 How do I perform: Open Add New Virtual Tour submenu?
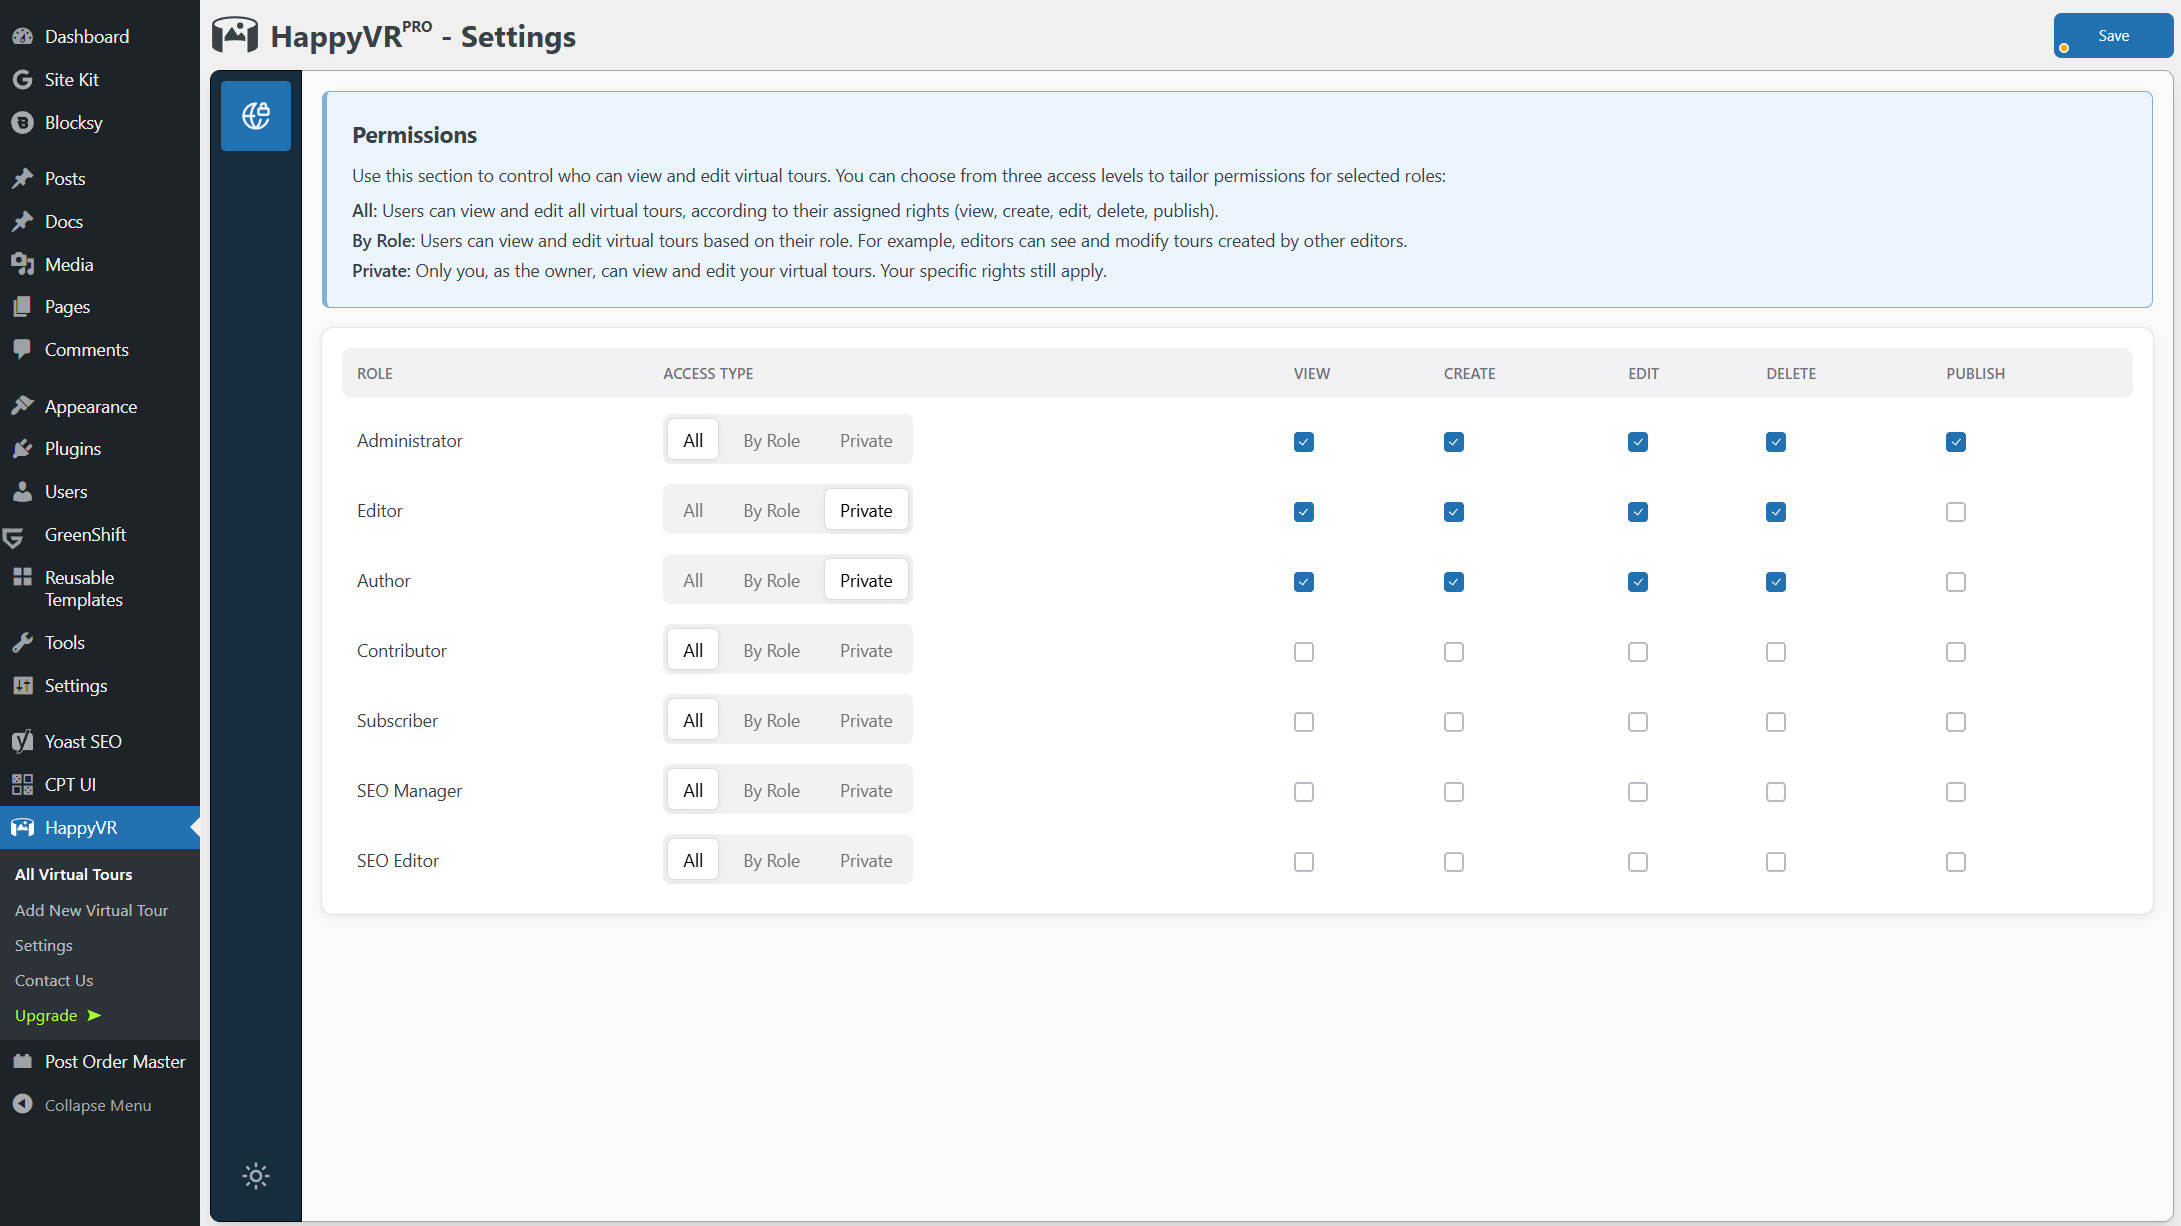91,910
